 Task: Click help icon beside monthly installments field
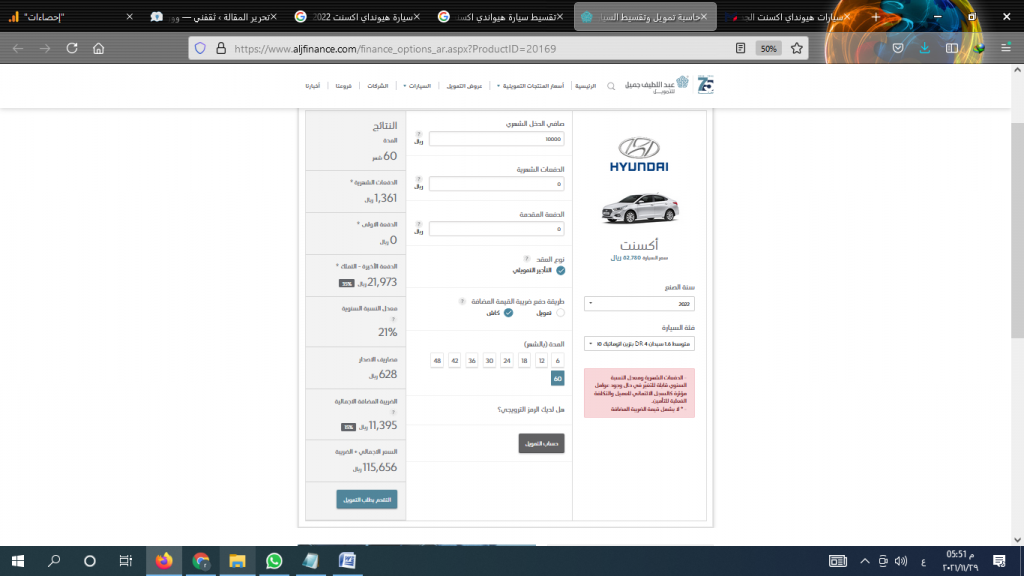(x=419, y=179)
